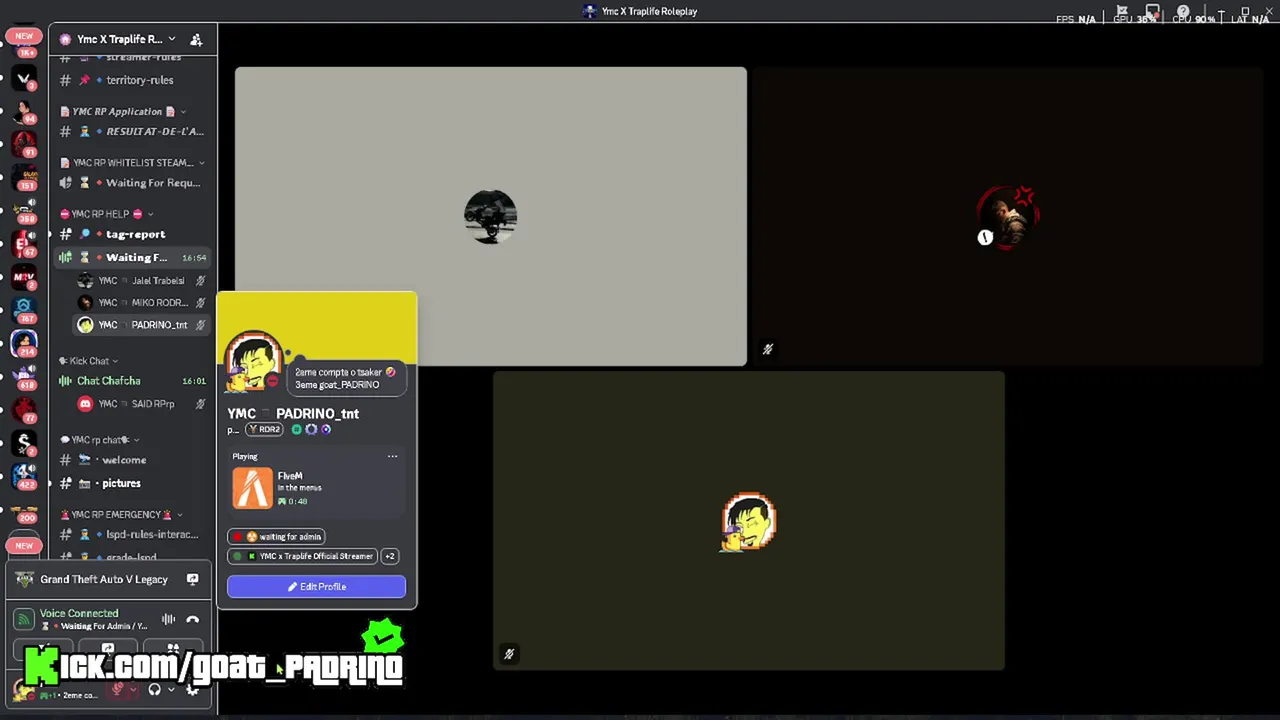Open the server with the 767 badge
Screen dimensions: 1280x720
point(24,310)
